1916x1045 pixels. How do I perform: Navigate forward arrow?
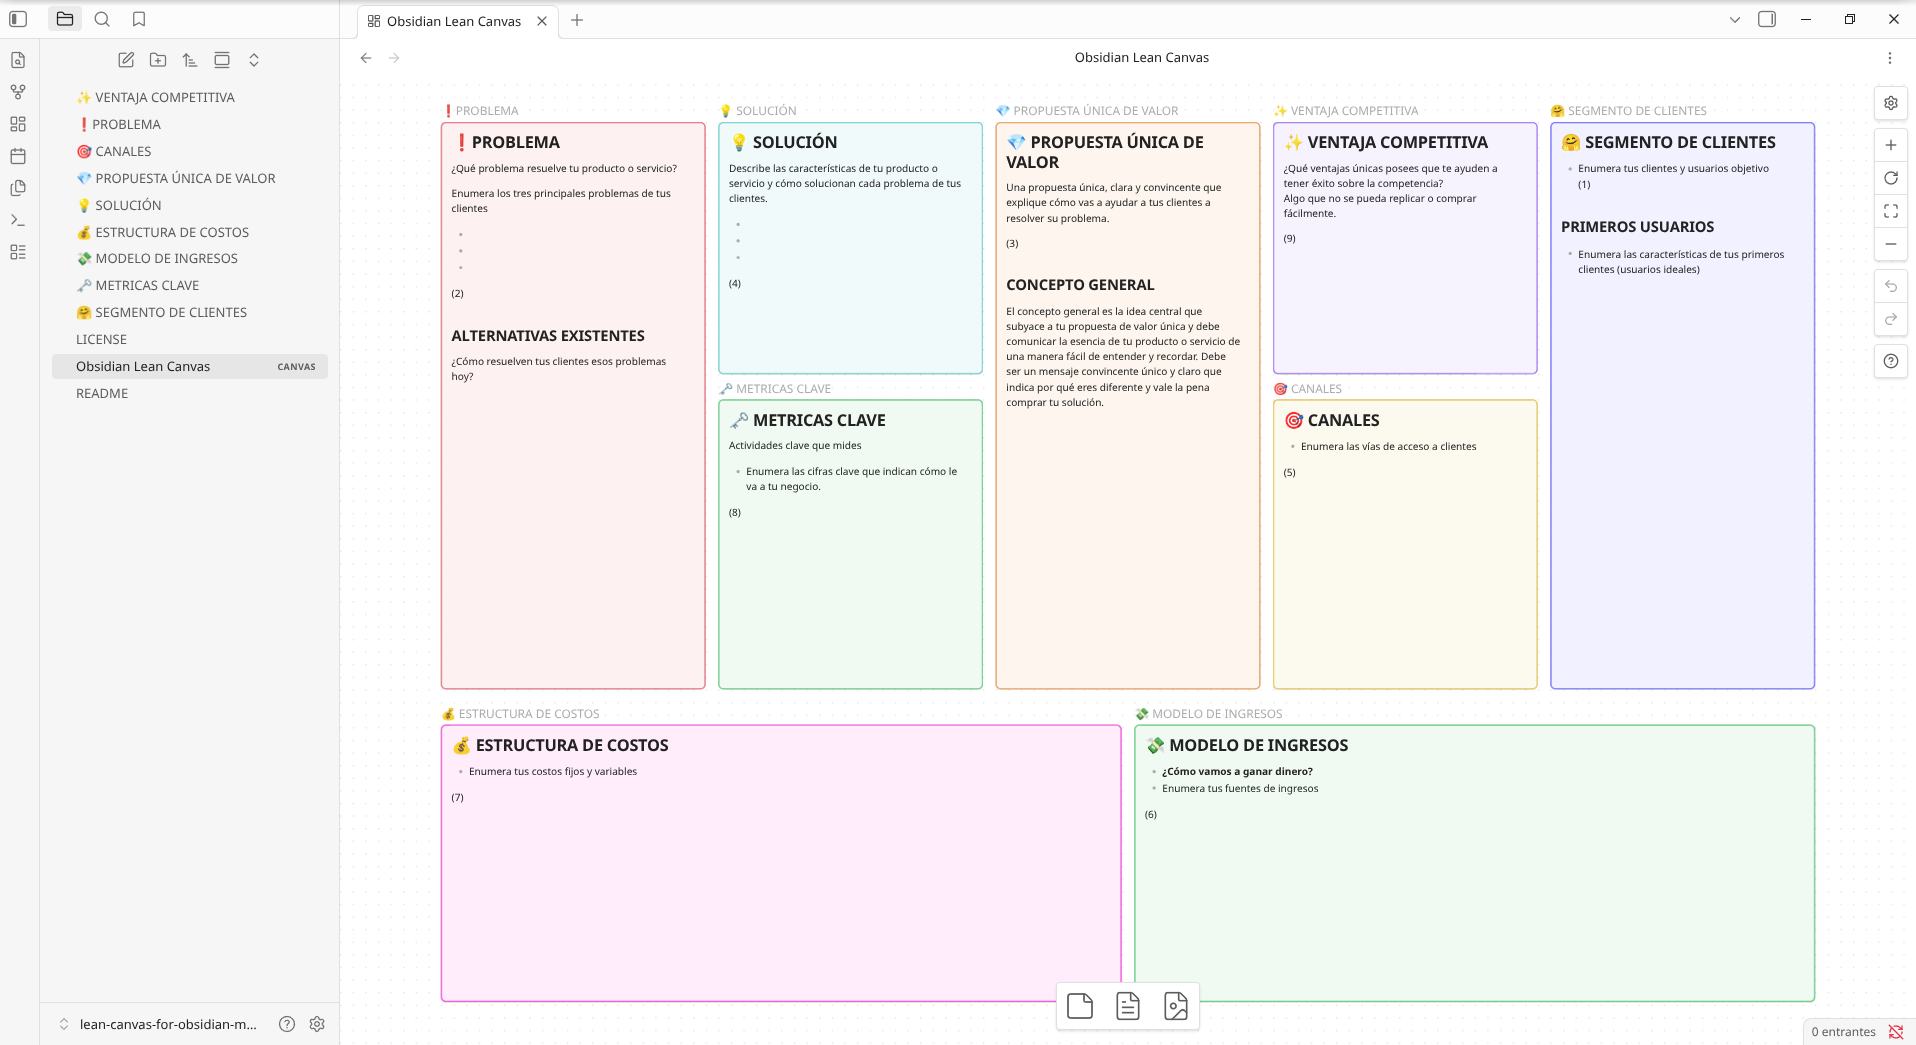[394, 58]
